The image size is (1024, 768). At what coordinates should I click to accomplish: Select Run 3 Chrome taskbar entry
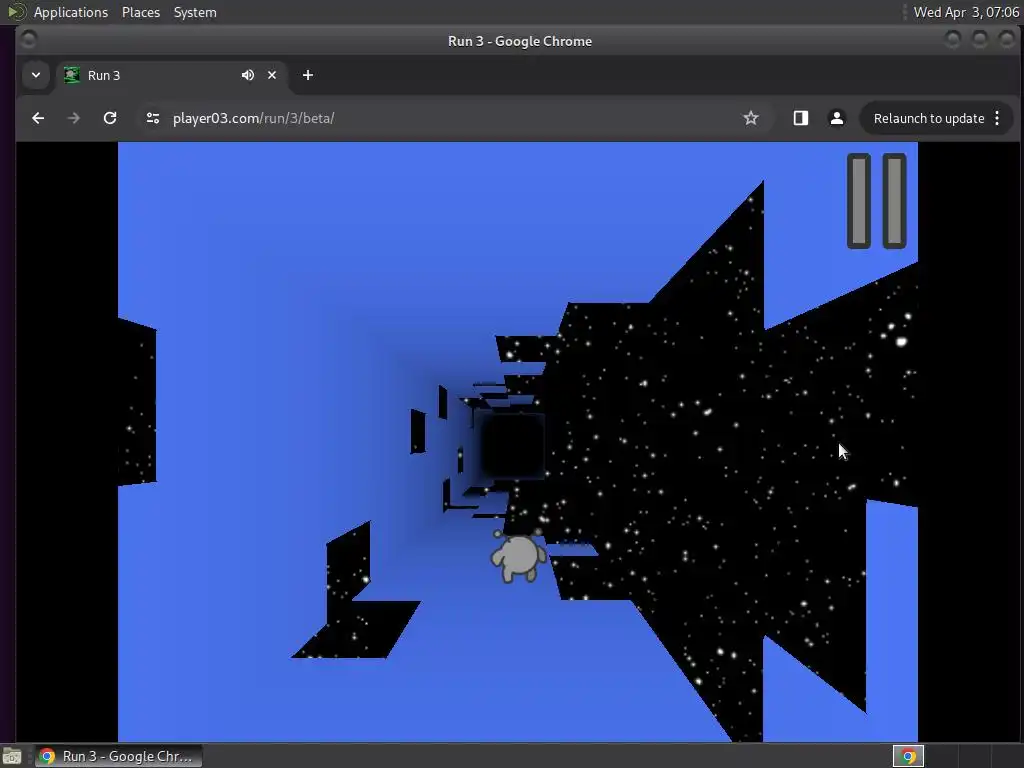(x=118, y=756)
